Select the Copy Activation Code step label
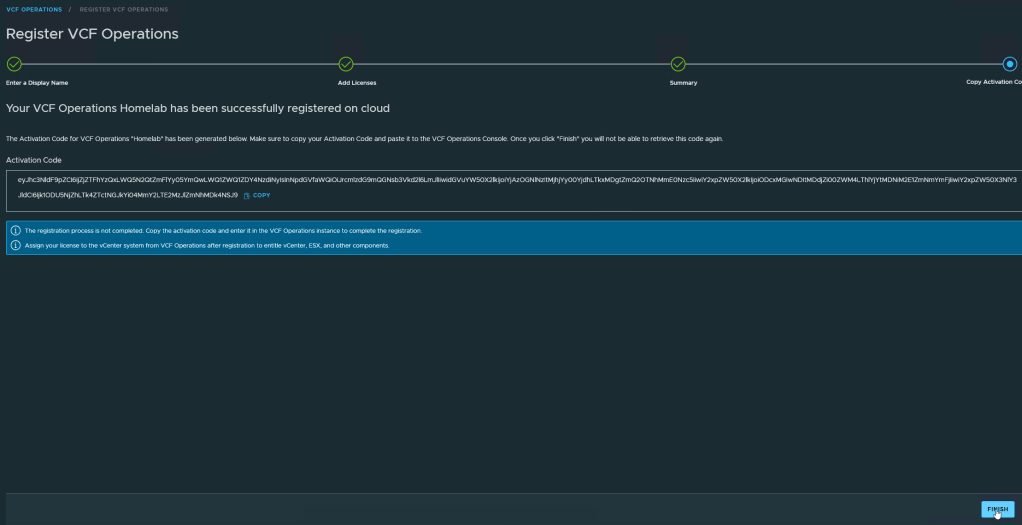The width and height of the screenshot is (1022, 525). click(993, 82)
